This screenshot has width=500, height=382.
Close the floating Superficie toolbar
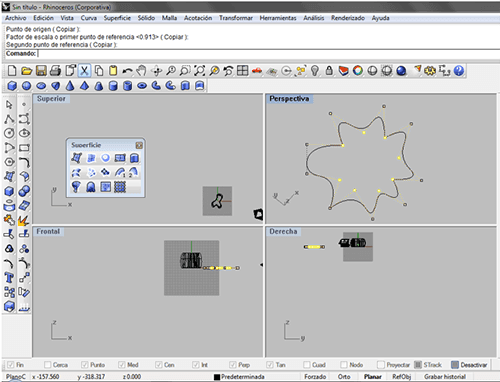coord(139,145)
